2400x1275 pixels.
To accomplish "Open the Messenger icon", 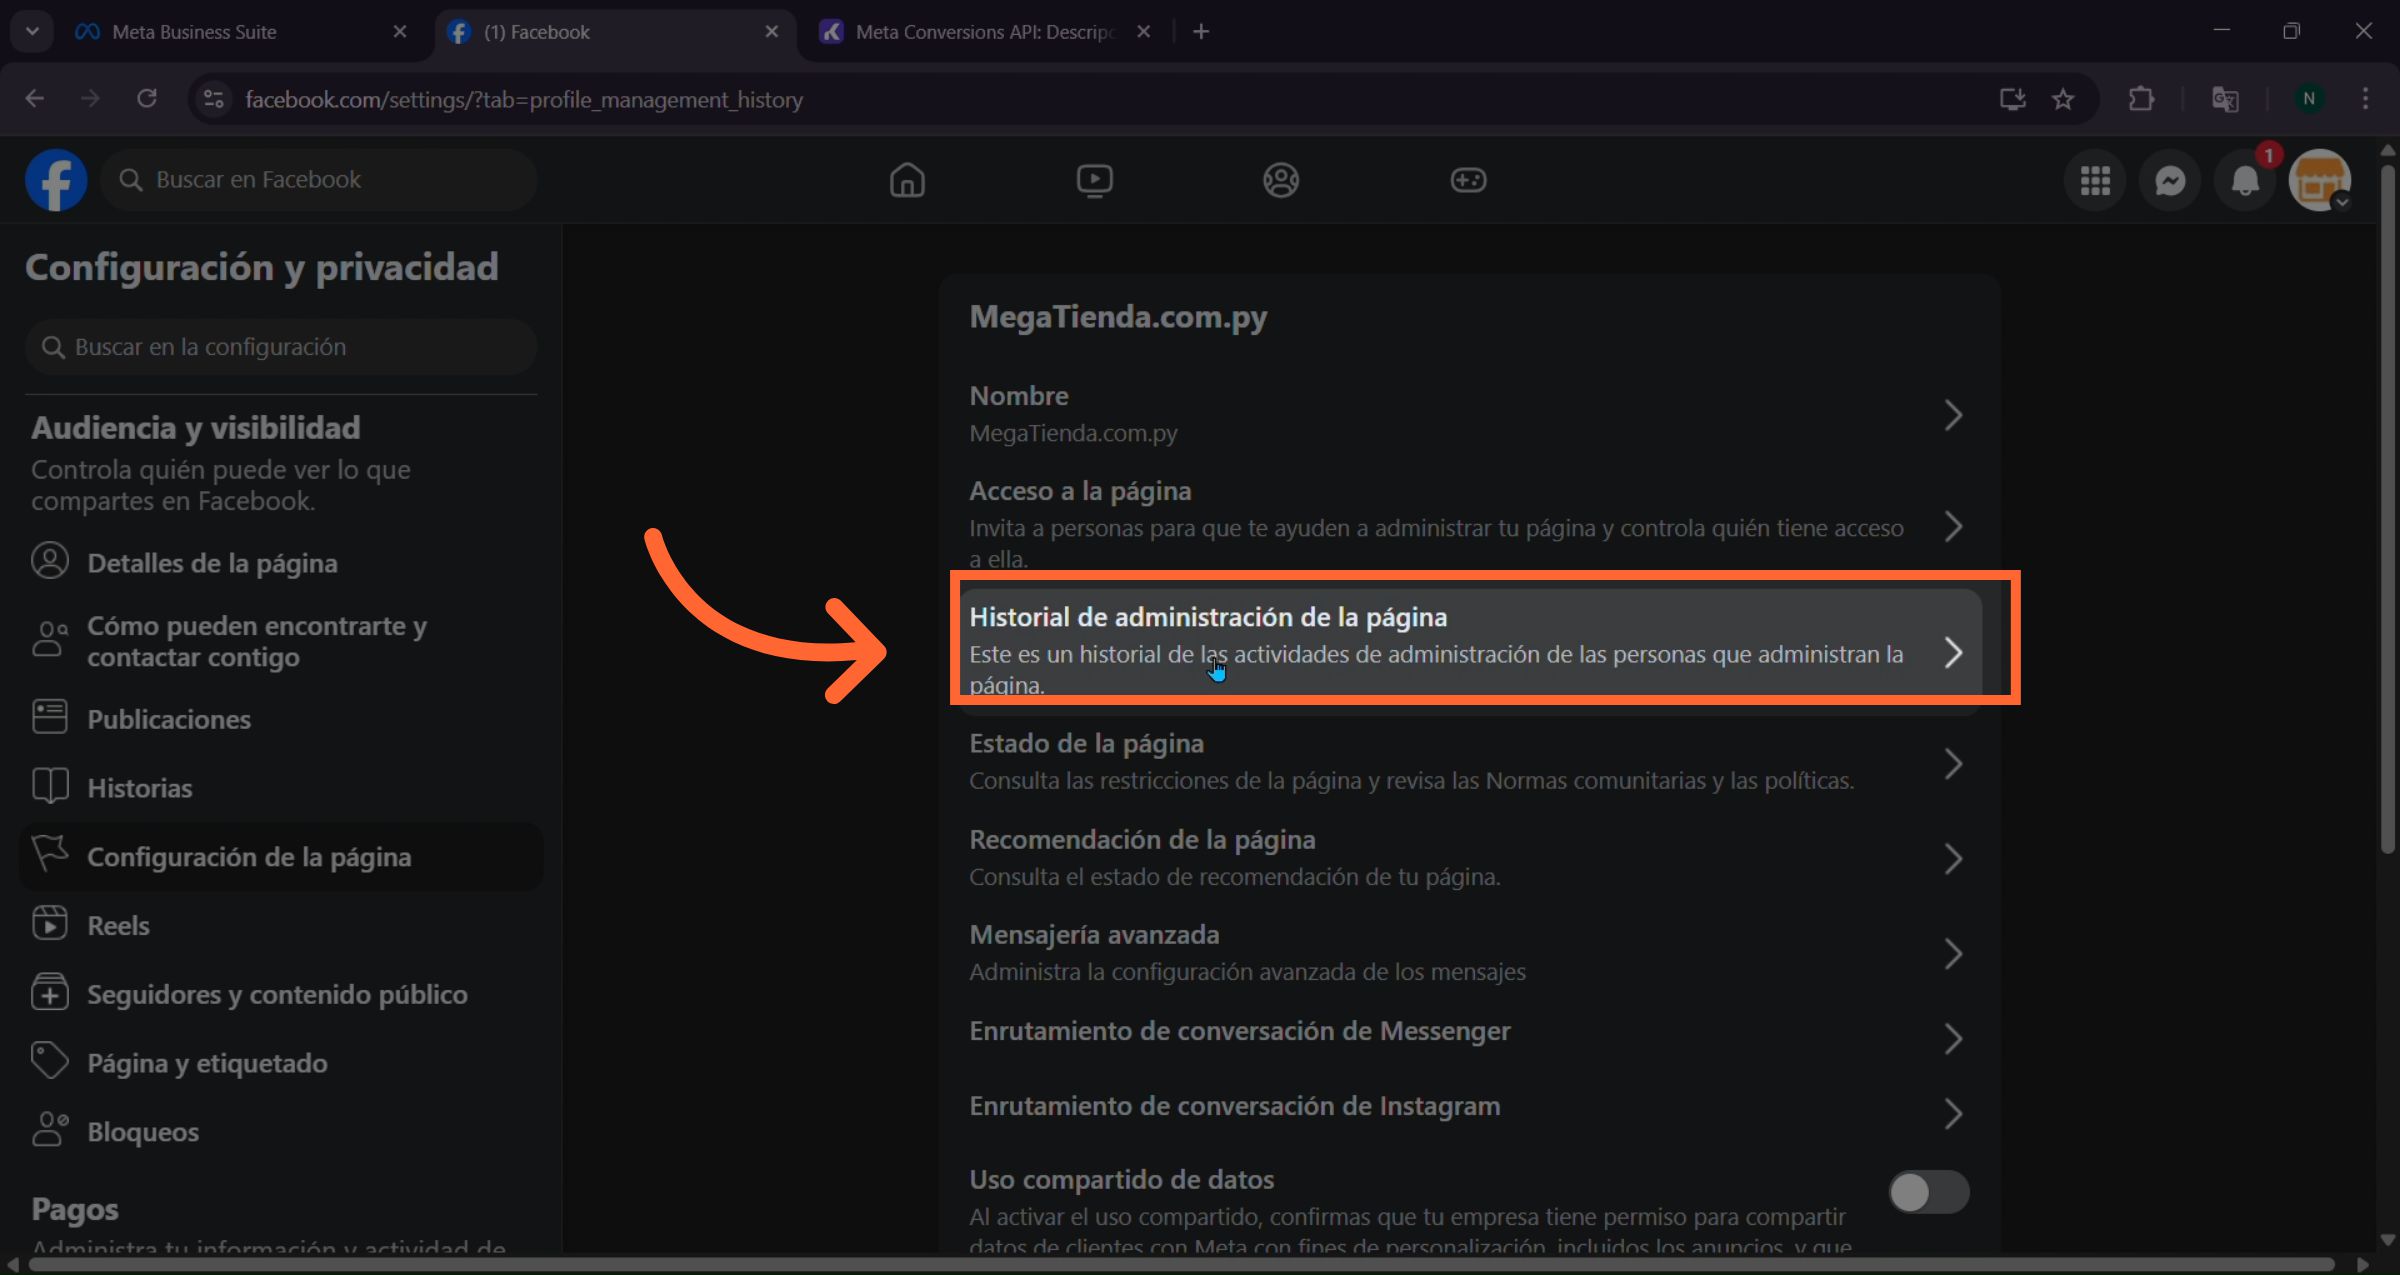I will pyautogui.click(x=2170, y=180).
